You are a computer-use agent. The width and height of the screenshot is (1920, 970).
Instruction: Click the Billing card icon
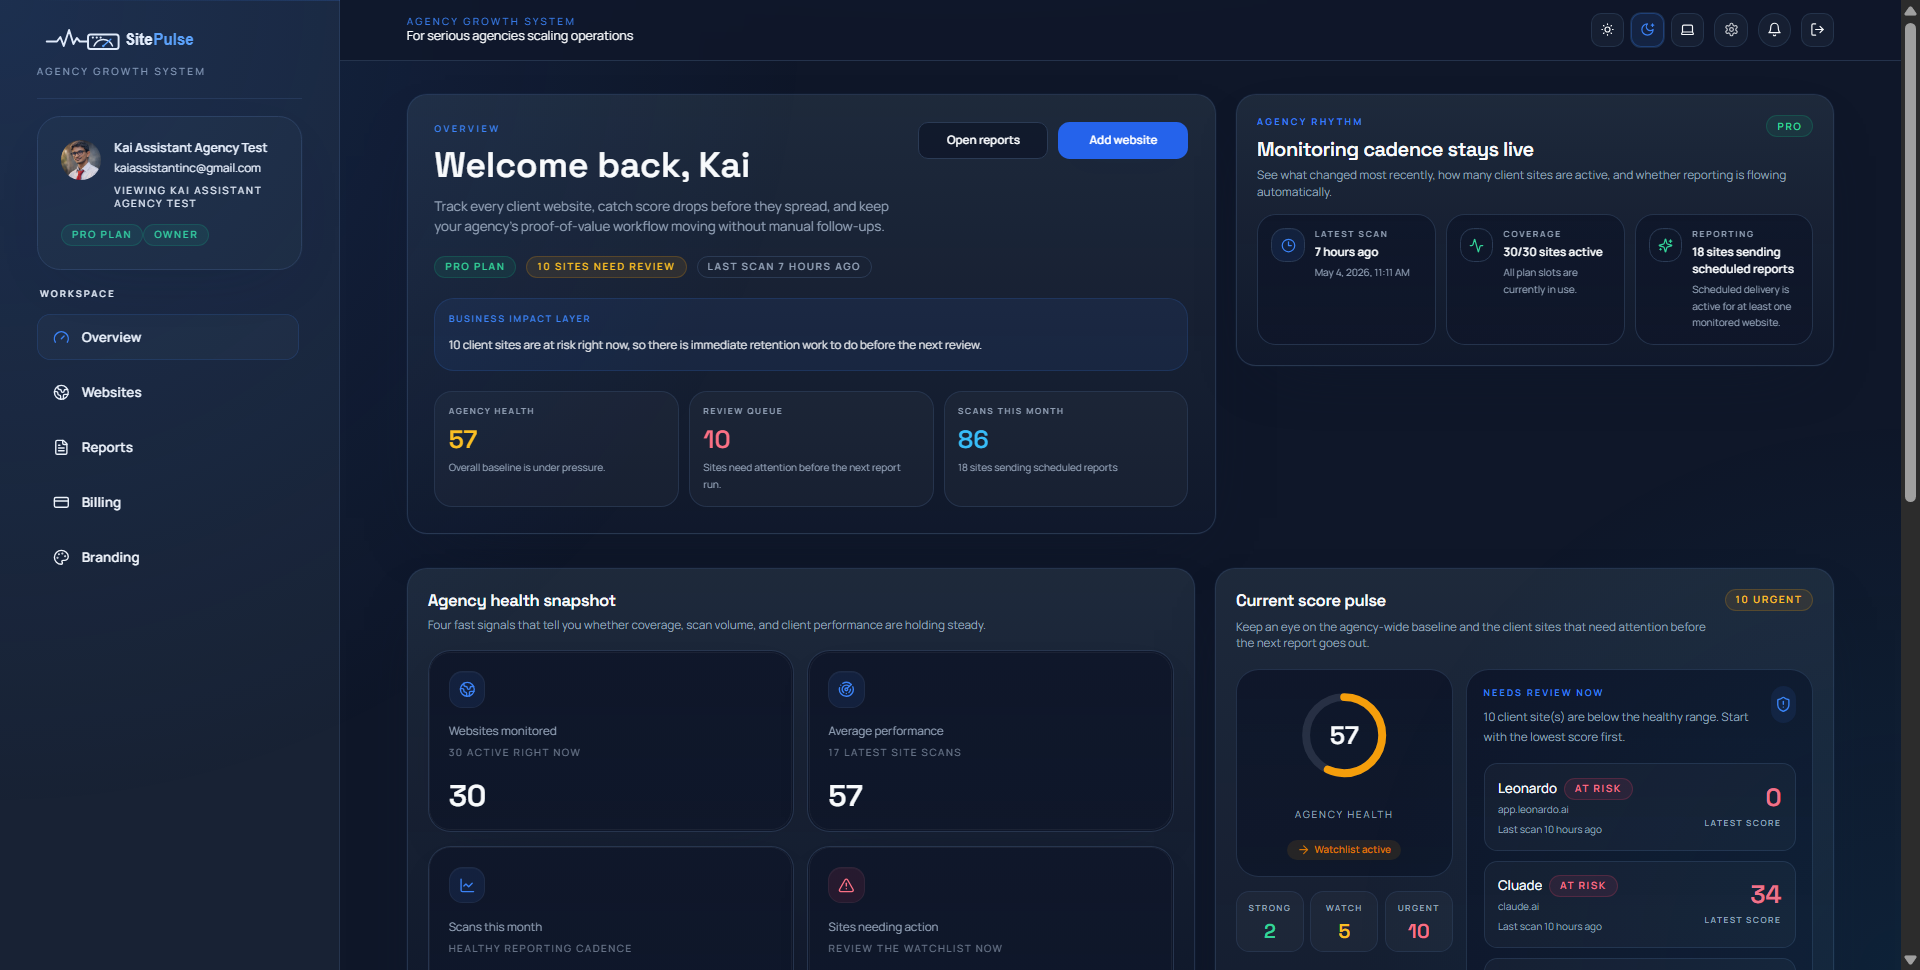[x=61, y=502]
